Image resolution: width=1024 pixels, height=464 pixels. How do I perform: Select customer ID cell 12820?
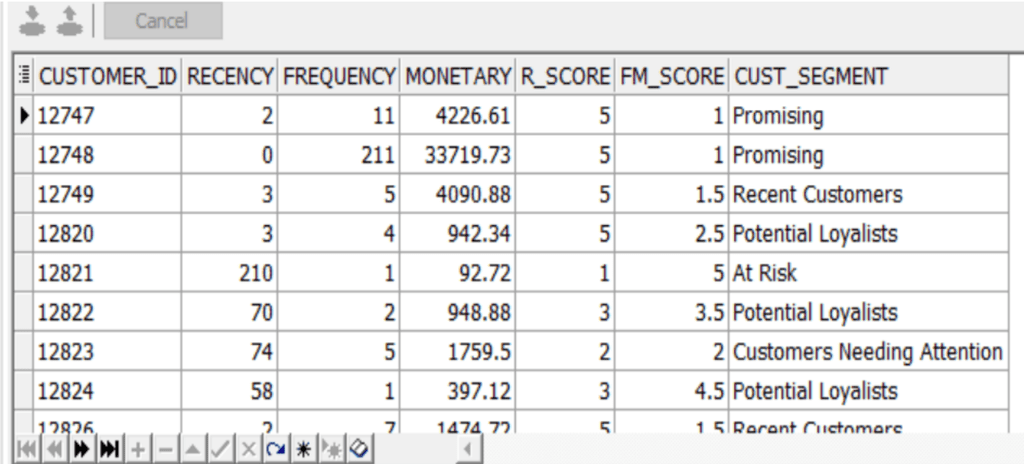tap(107, 233)
